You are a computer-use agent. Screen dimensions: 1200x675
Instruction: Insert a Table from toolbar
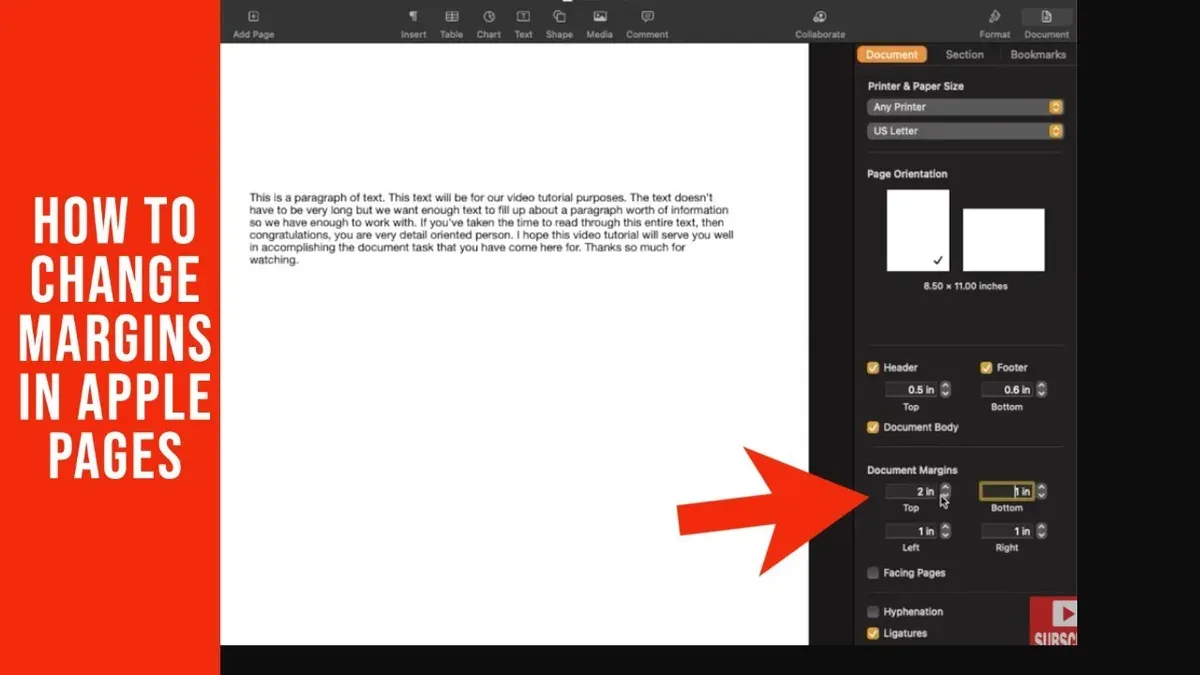452,17
